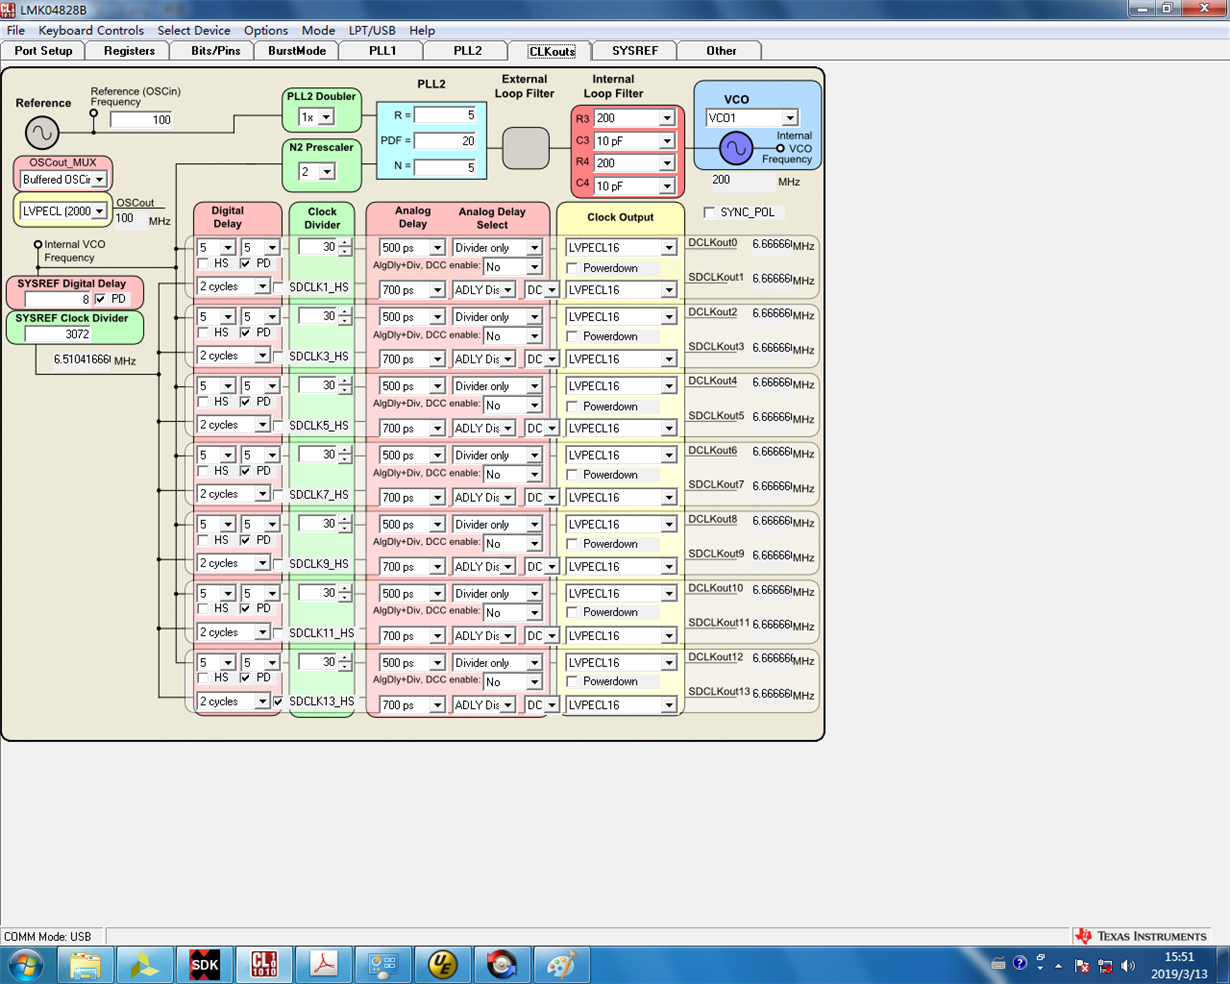Viewport: 1230px width, 984px height.
Task: Uncheck the SDCLK13_HS checkbox
Action: (278, 702)
